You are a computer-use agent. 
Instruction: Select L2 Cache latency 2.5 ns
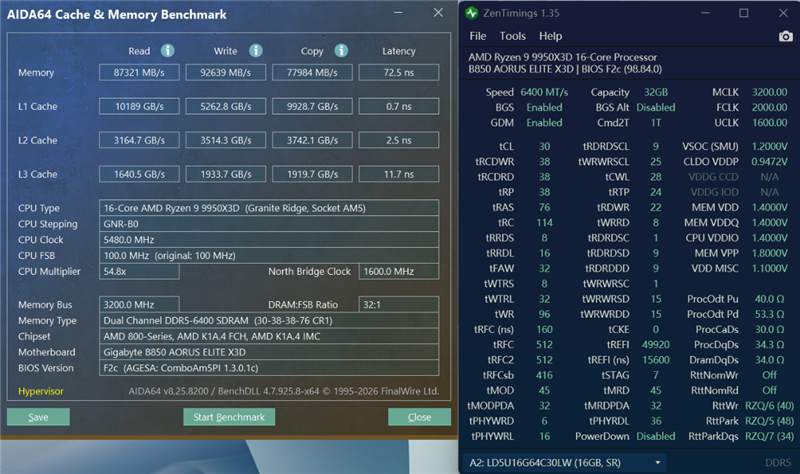398,140
